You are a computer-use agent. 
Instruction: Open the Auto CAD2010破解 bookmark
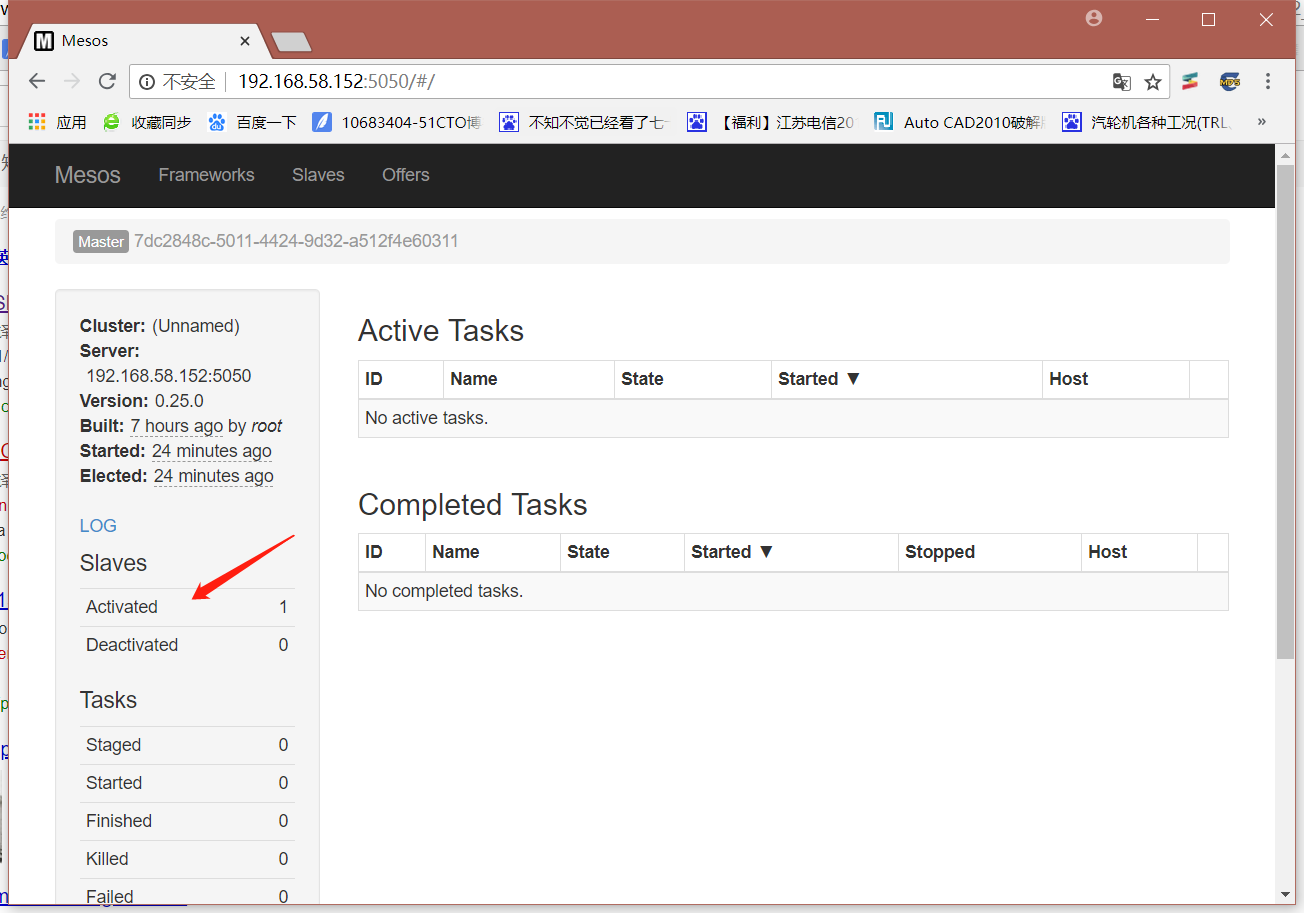[959, 122]
